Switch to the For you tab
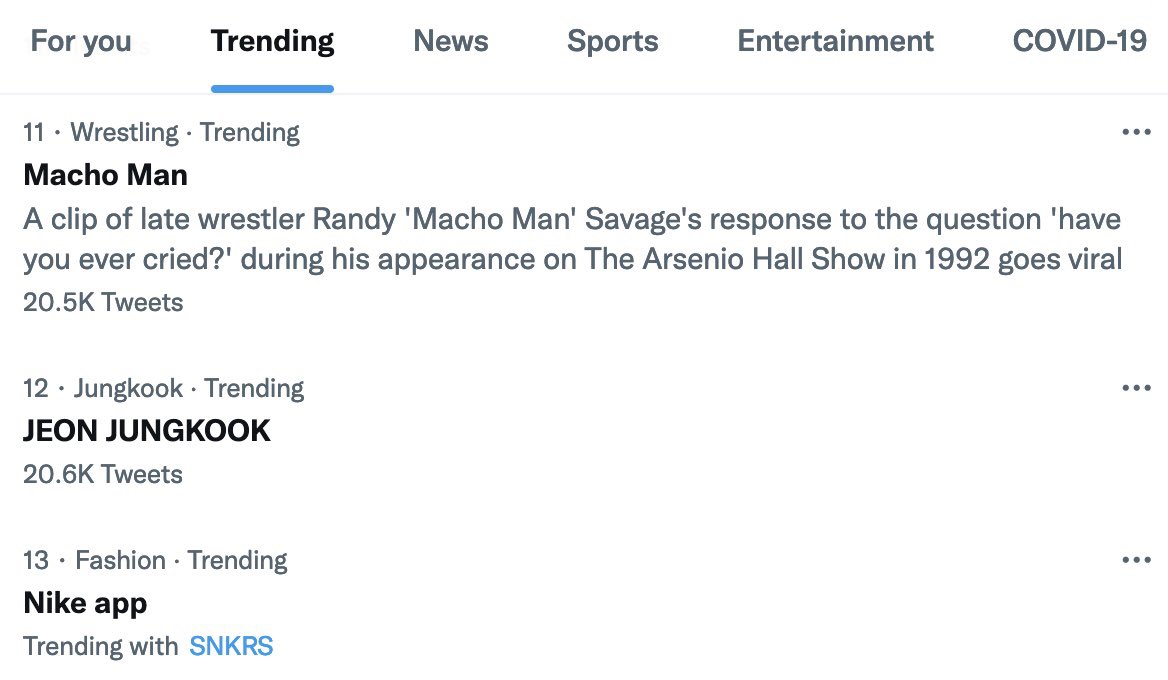The width and height of the screenshot is (1168, 680). pos(81,41)
